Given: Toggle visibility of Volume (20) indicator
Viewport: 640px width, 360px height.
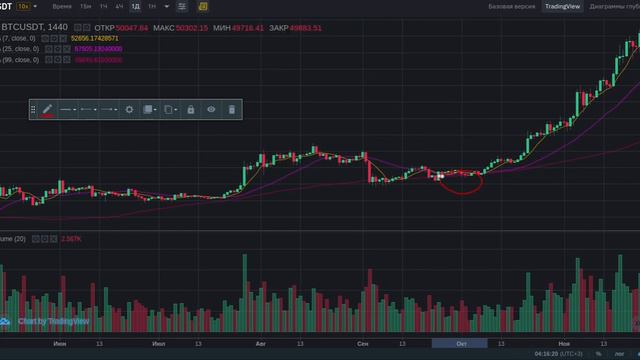Looking at the screenshot, I should tap(36, 239).
